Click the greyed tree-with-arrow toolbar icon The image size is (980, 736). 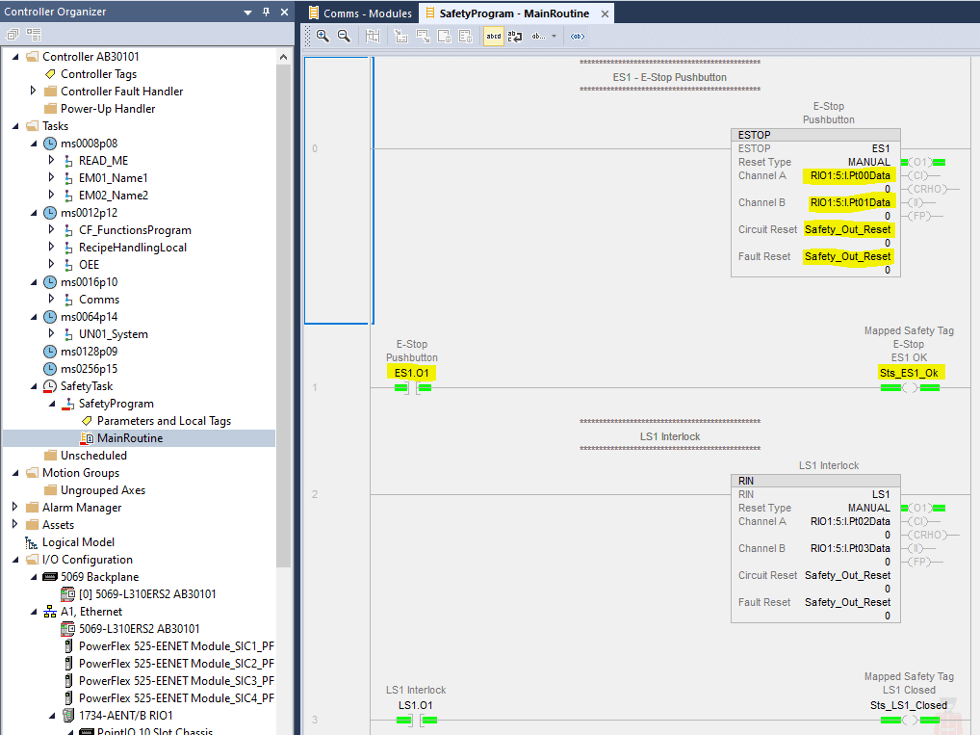401,36
